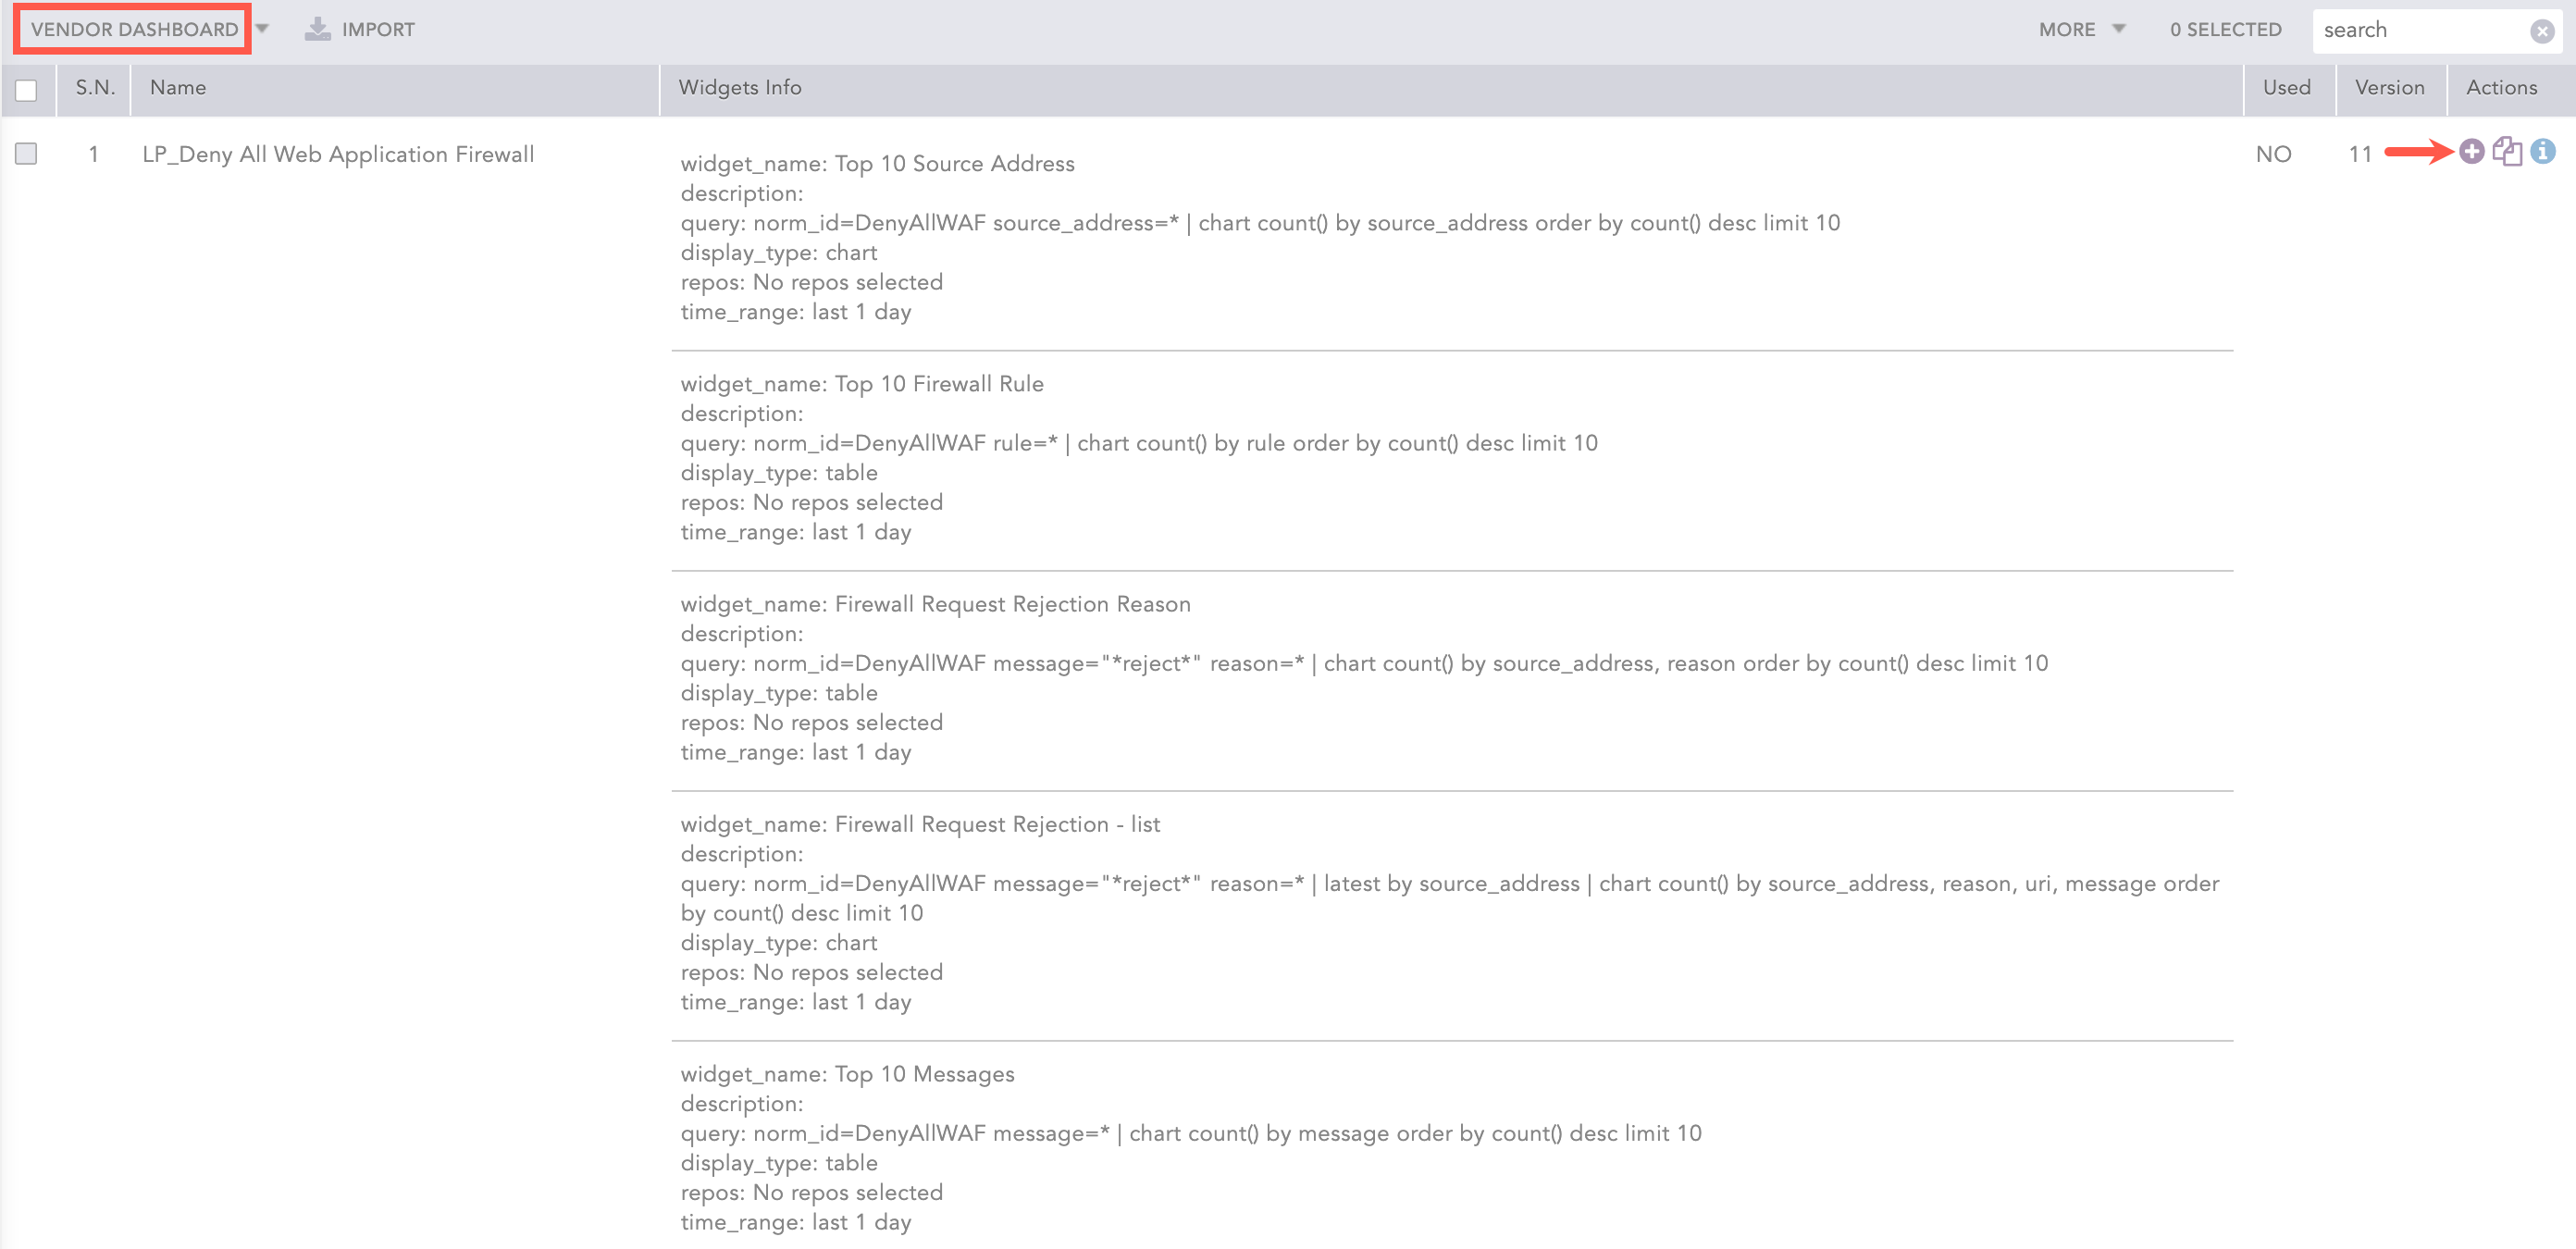Screen dimensions: 2576x1249
Task: Click the Used column header
Action: tap(2286, 88)
